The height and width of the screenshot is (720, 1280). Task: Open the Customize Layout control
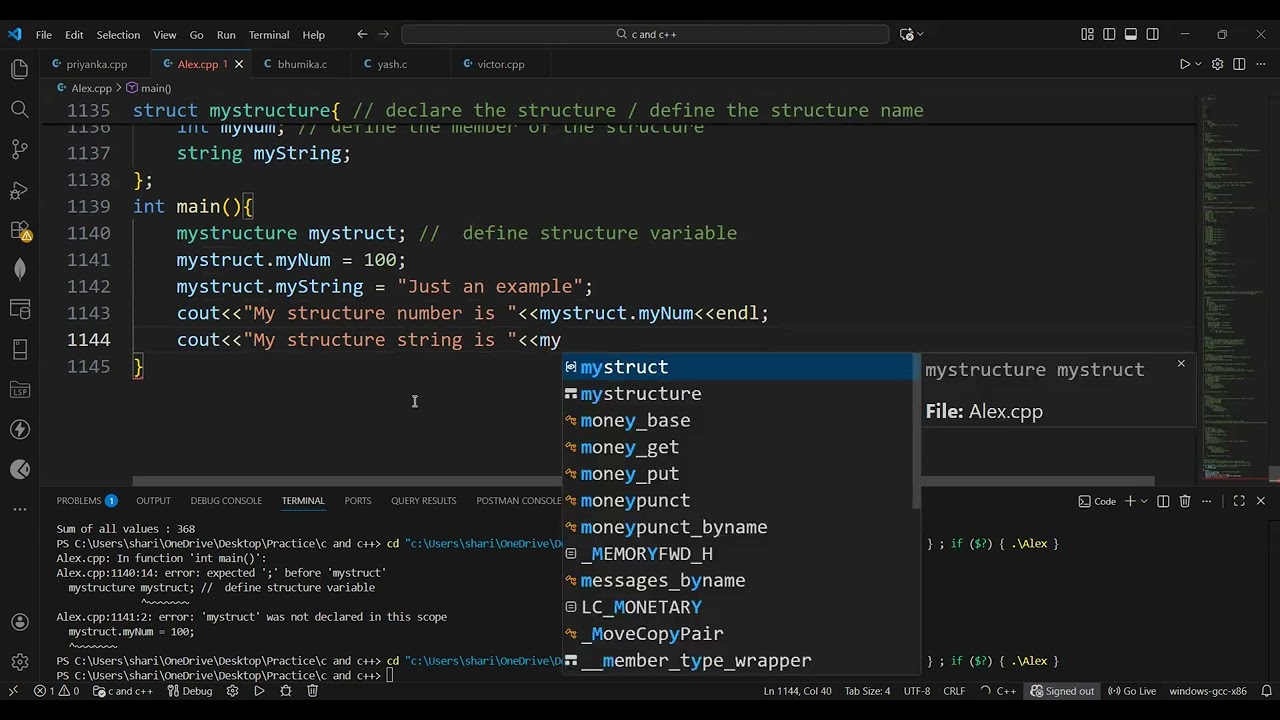1087,34
